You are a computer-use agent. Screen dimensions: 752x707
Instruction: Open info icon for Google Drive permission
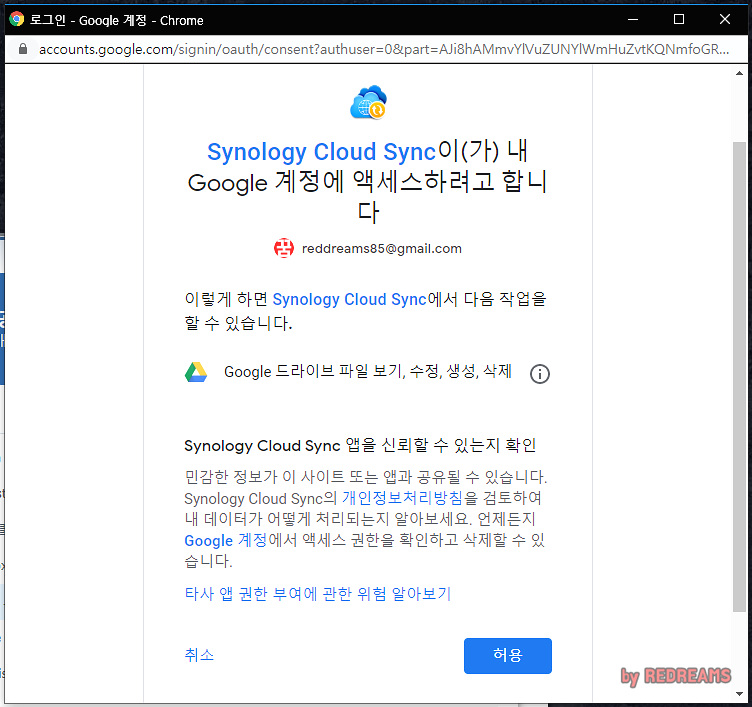coord(540,374)
